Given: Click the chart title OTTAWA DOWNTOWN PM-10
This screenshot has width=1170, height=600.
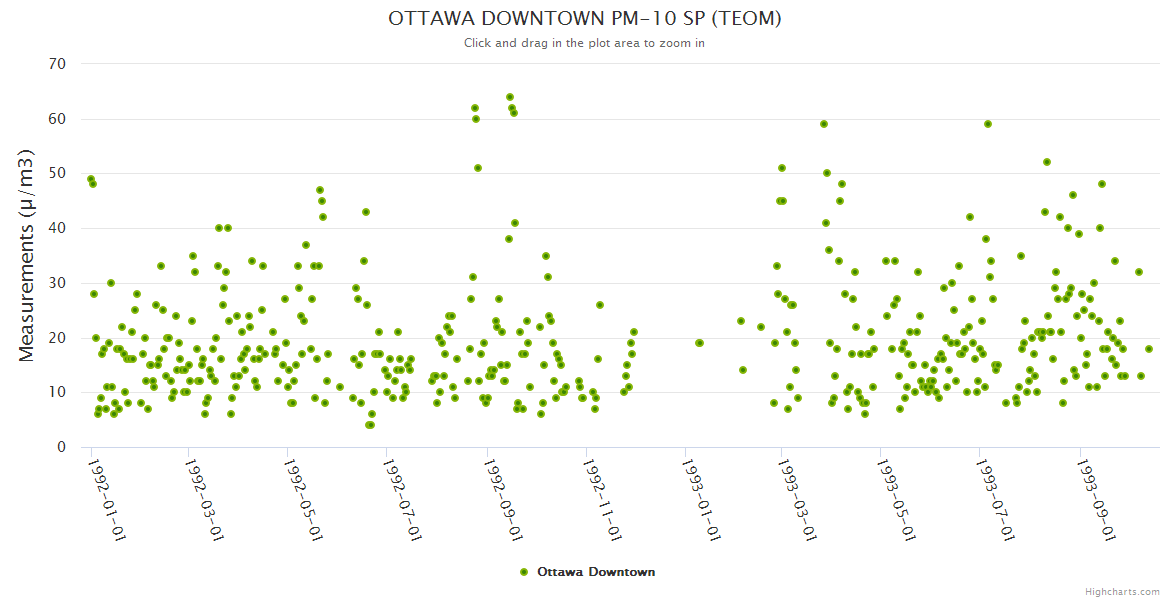Looking at the screenshot, I should 584,19.
